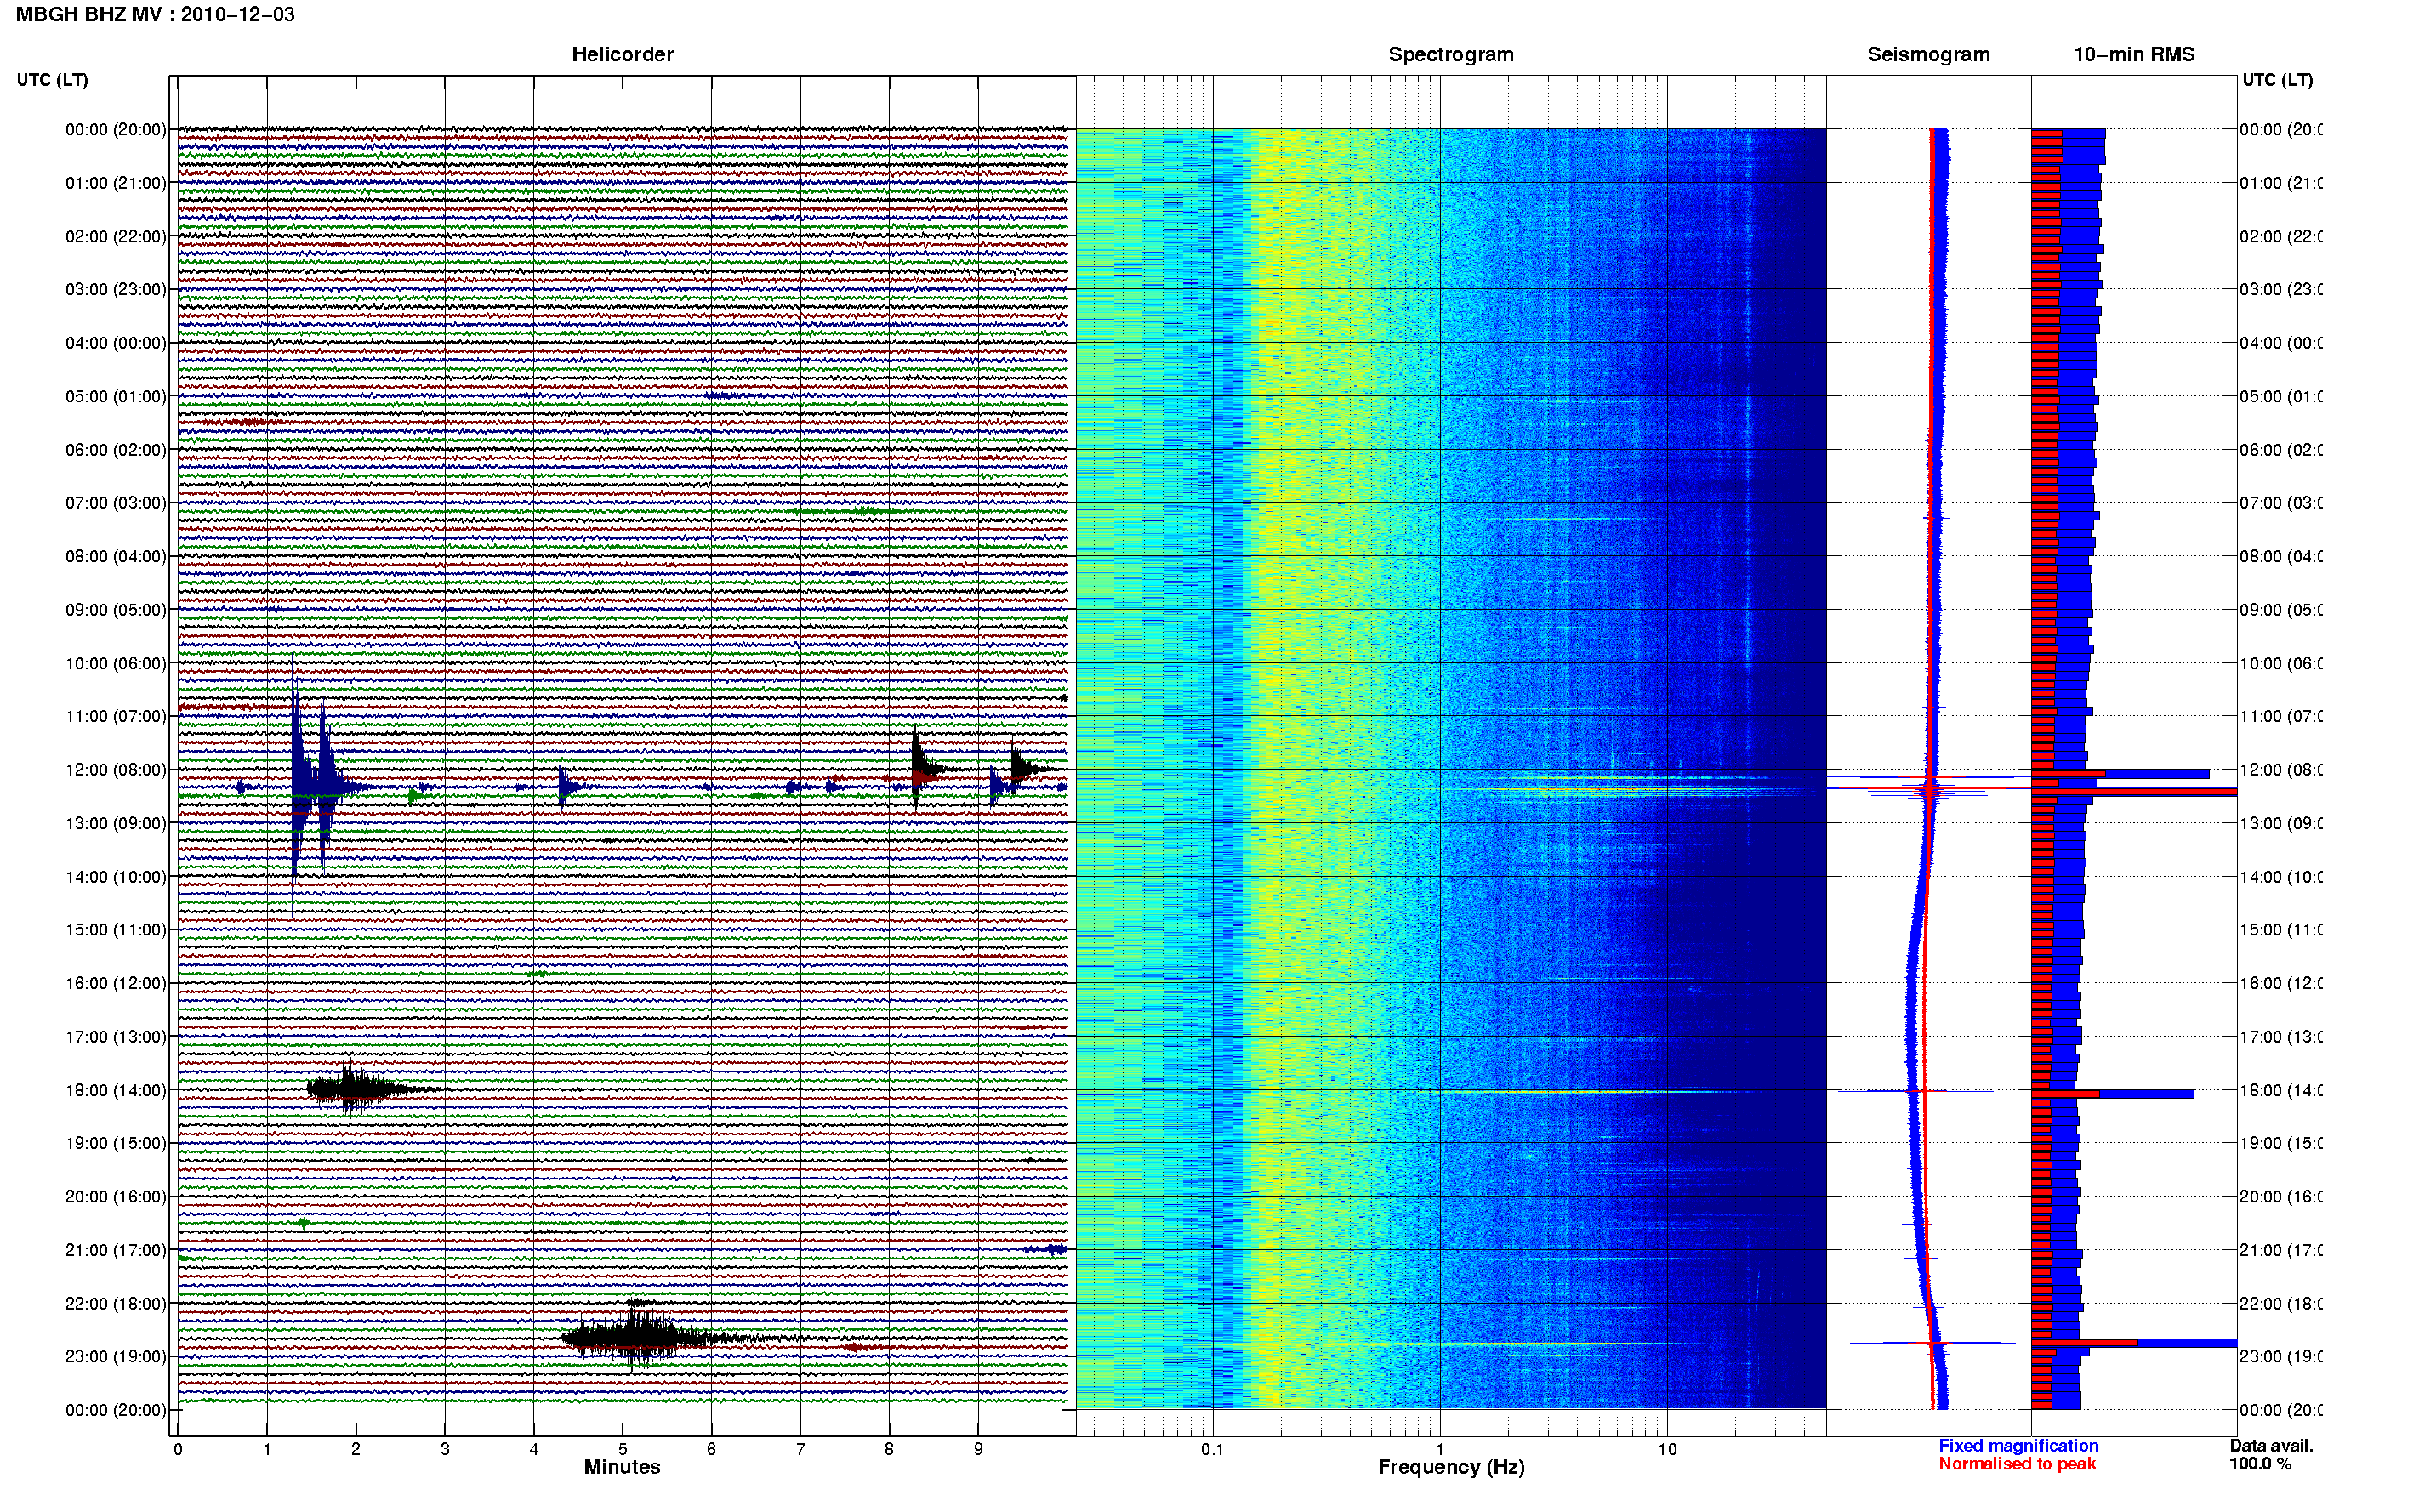Screen dimensions: 2419x1512
Task: Click the right 'UTC (LT)' axis label
Action: tap(2277, 80)
